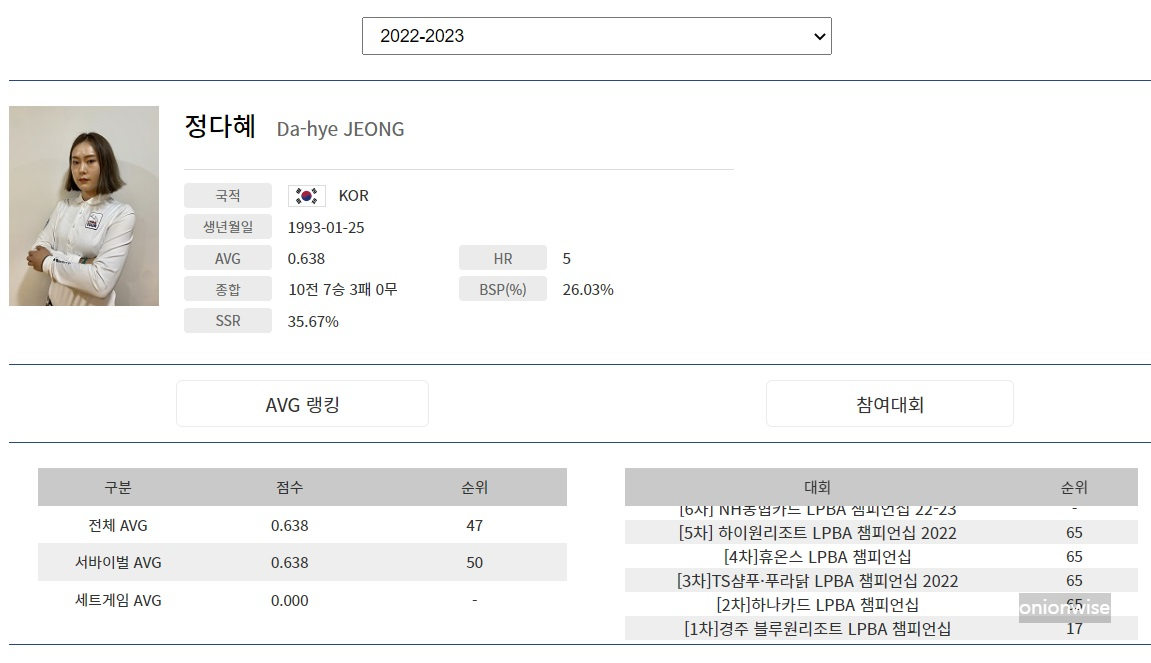
Task: Select a different season from the combo box
Action: click(596, 35)
